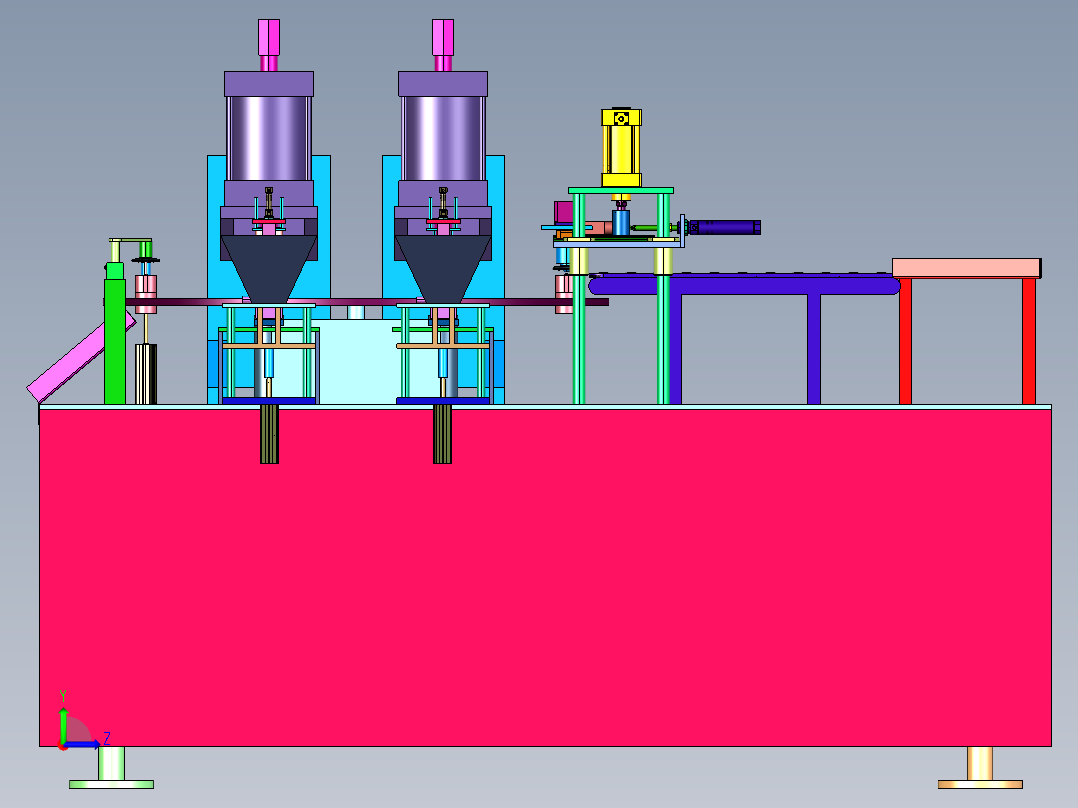Screen dimensions: 1078x808
Task: Select the maroon horizontal rail bar
Action: pyautogui.click(x=358, y=302)
